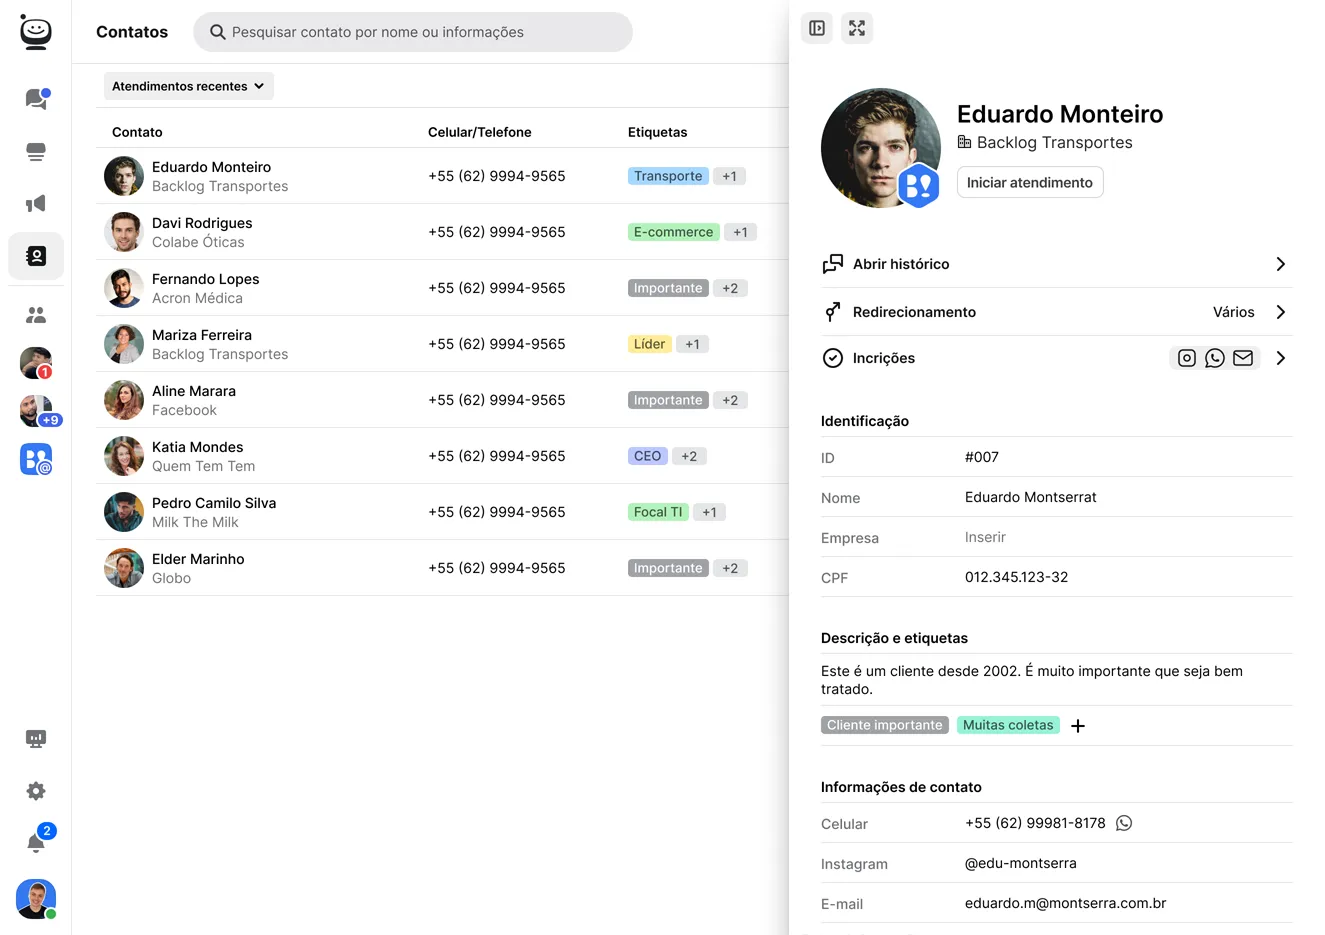Click the envelope icon in the Incrições row
Image resolution: width=1325 pixels, height=935 pixels.
[x=1243, y=357]
